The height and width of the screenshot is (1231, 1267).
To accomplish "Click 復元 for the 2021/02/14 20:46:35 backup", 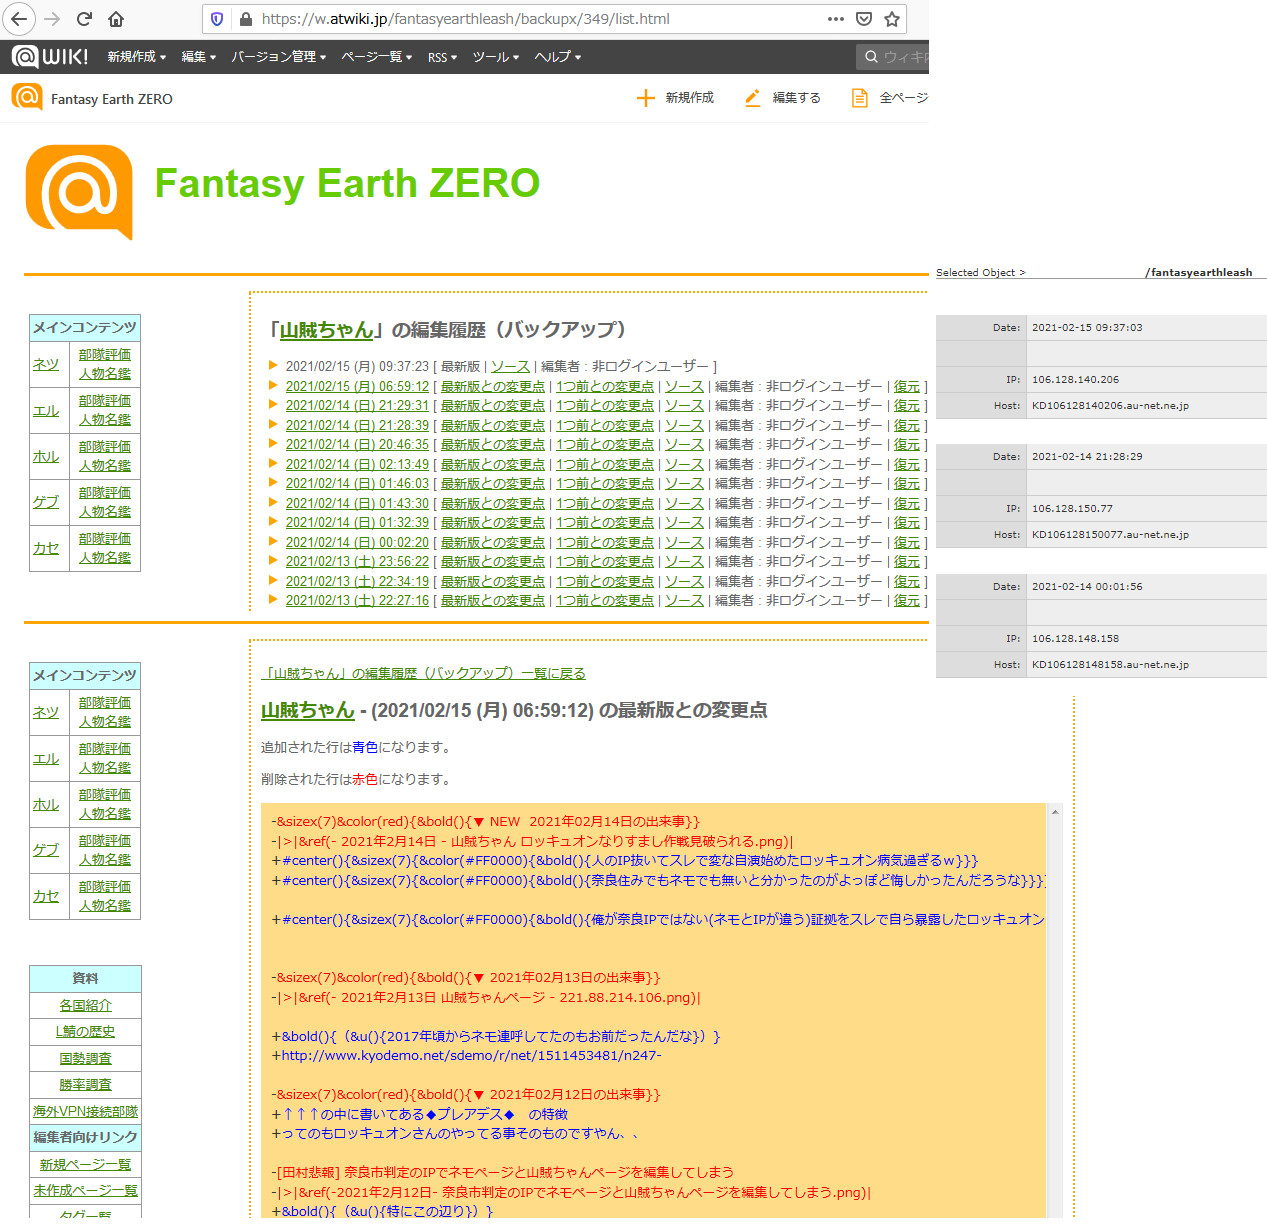I will tap(907, 445).
